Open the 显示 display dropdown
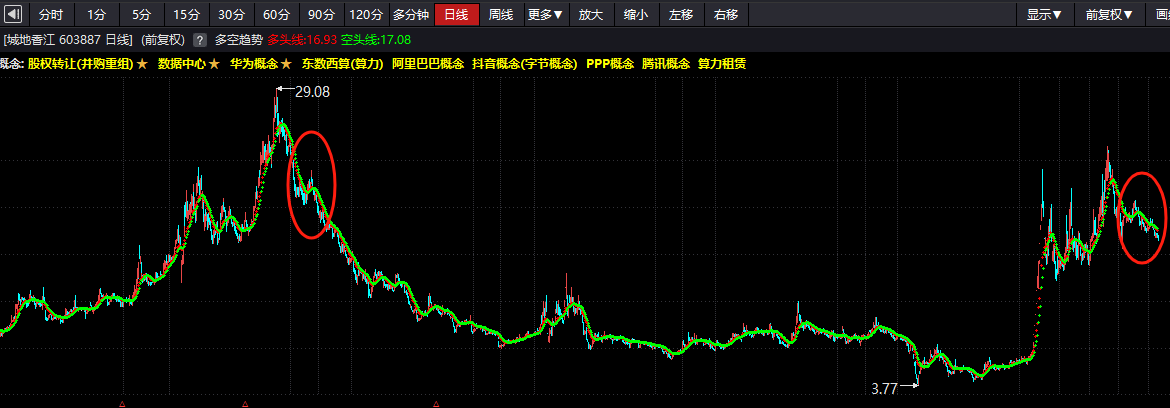The image size is (1170, 408). tap(1045, 14)
